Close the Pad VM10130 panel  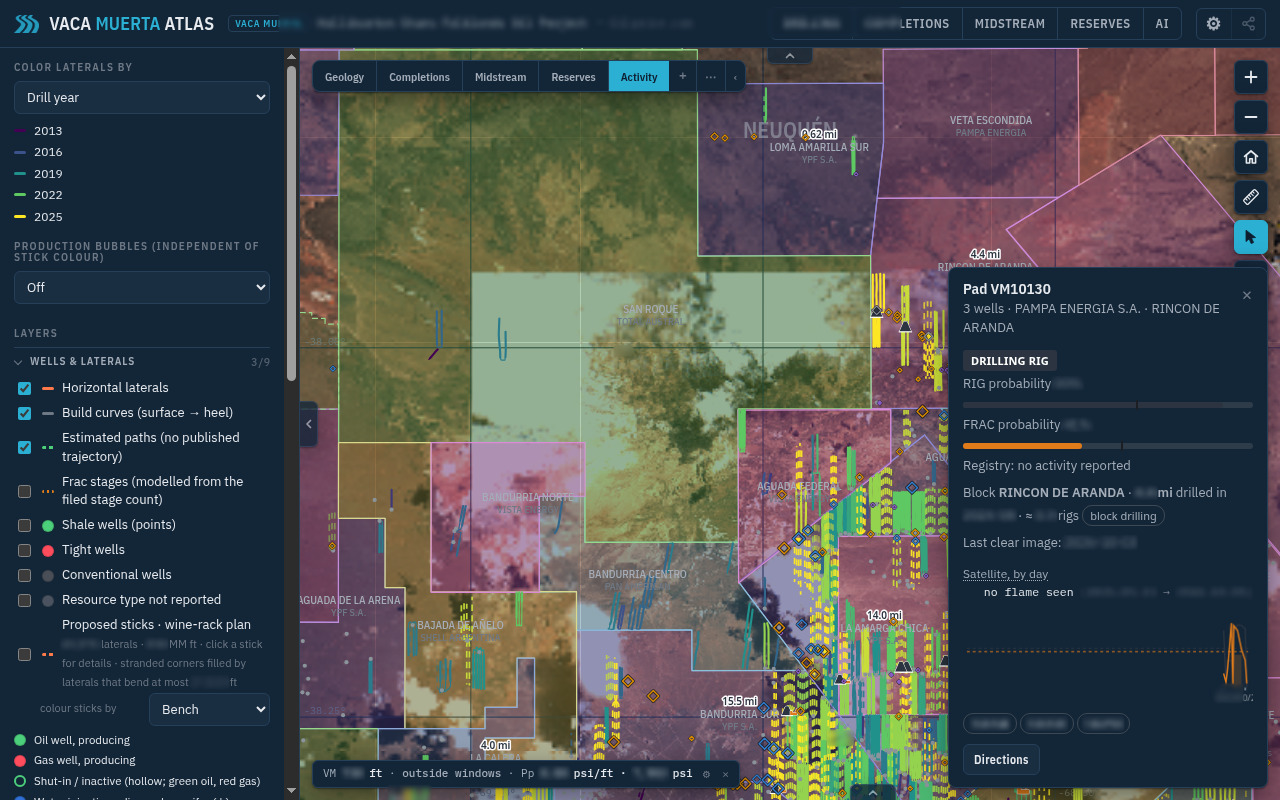pyautogui.click(x=1247, y=295)
